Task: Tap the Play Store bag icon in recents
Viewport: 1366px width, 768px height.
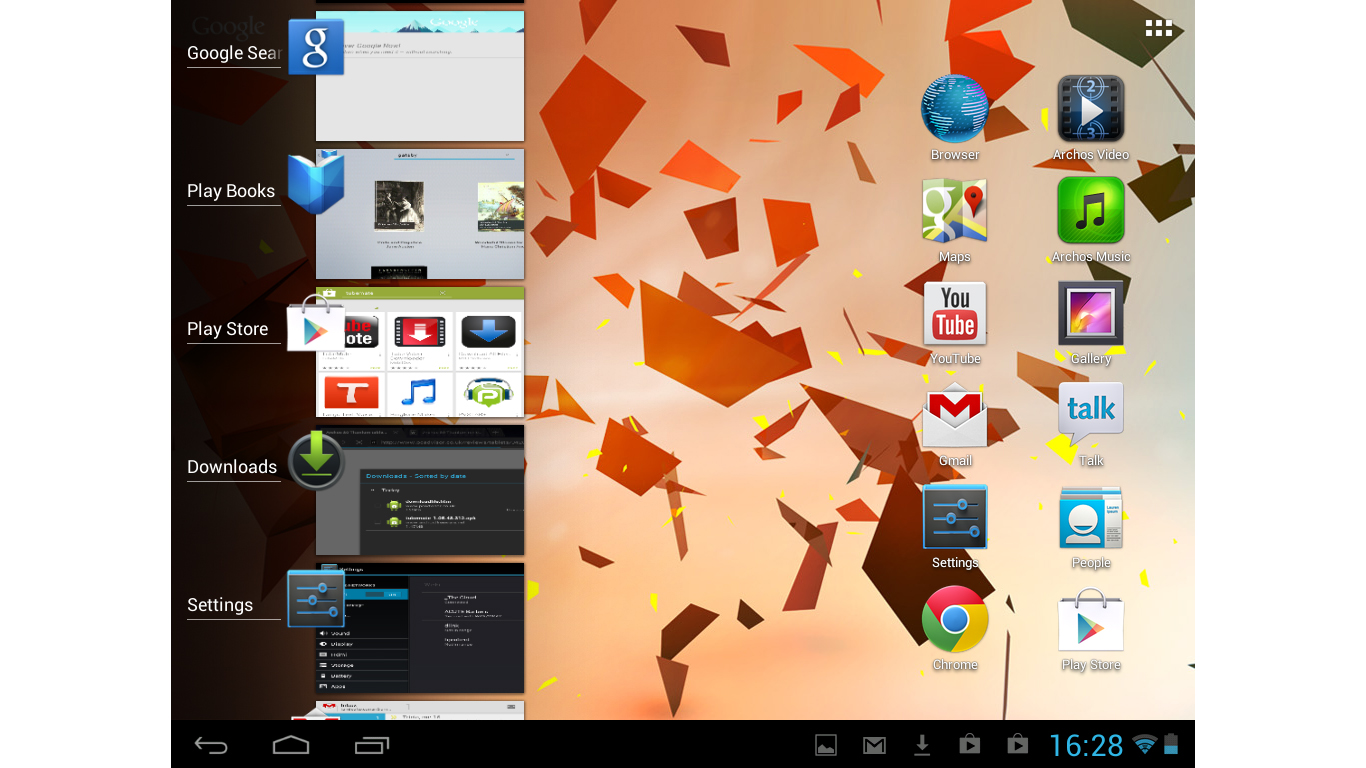Action: coord(316,323)
